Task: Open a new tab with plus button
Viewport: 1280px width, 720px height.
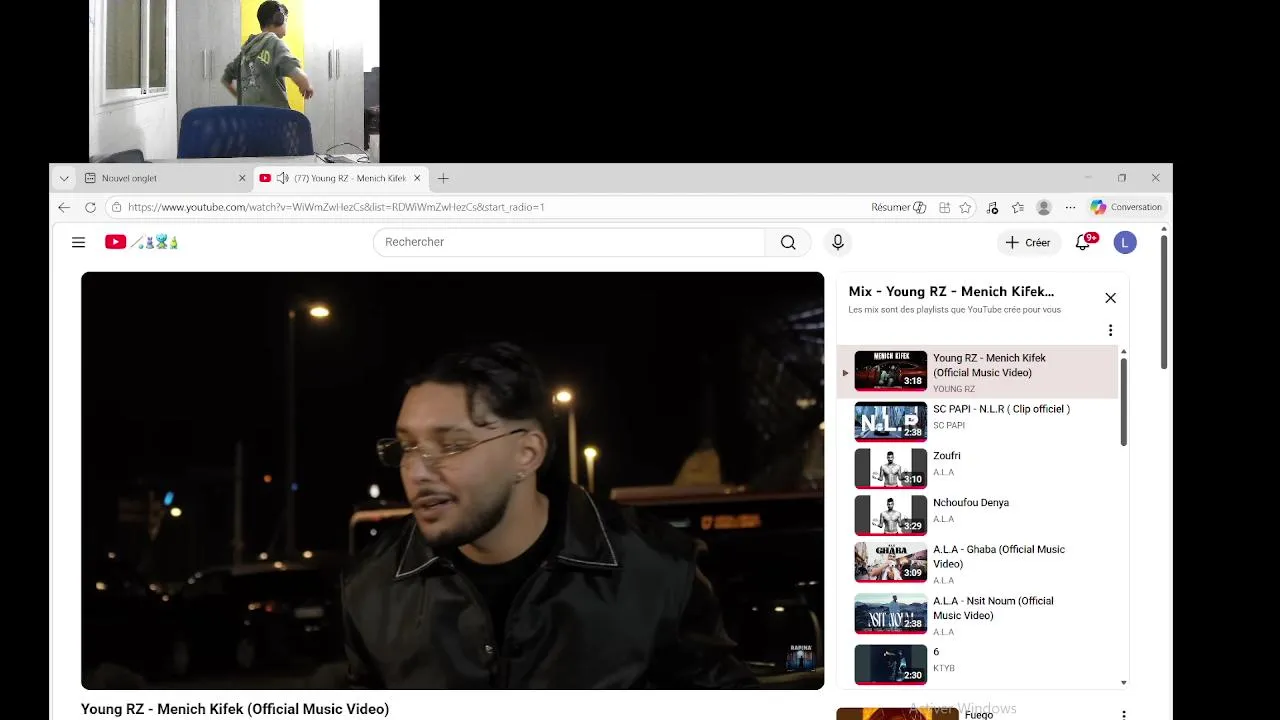Action: [443, 178]
